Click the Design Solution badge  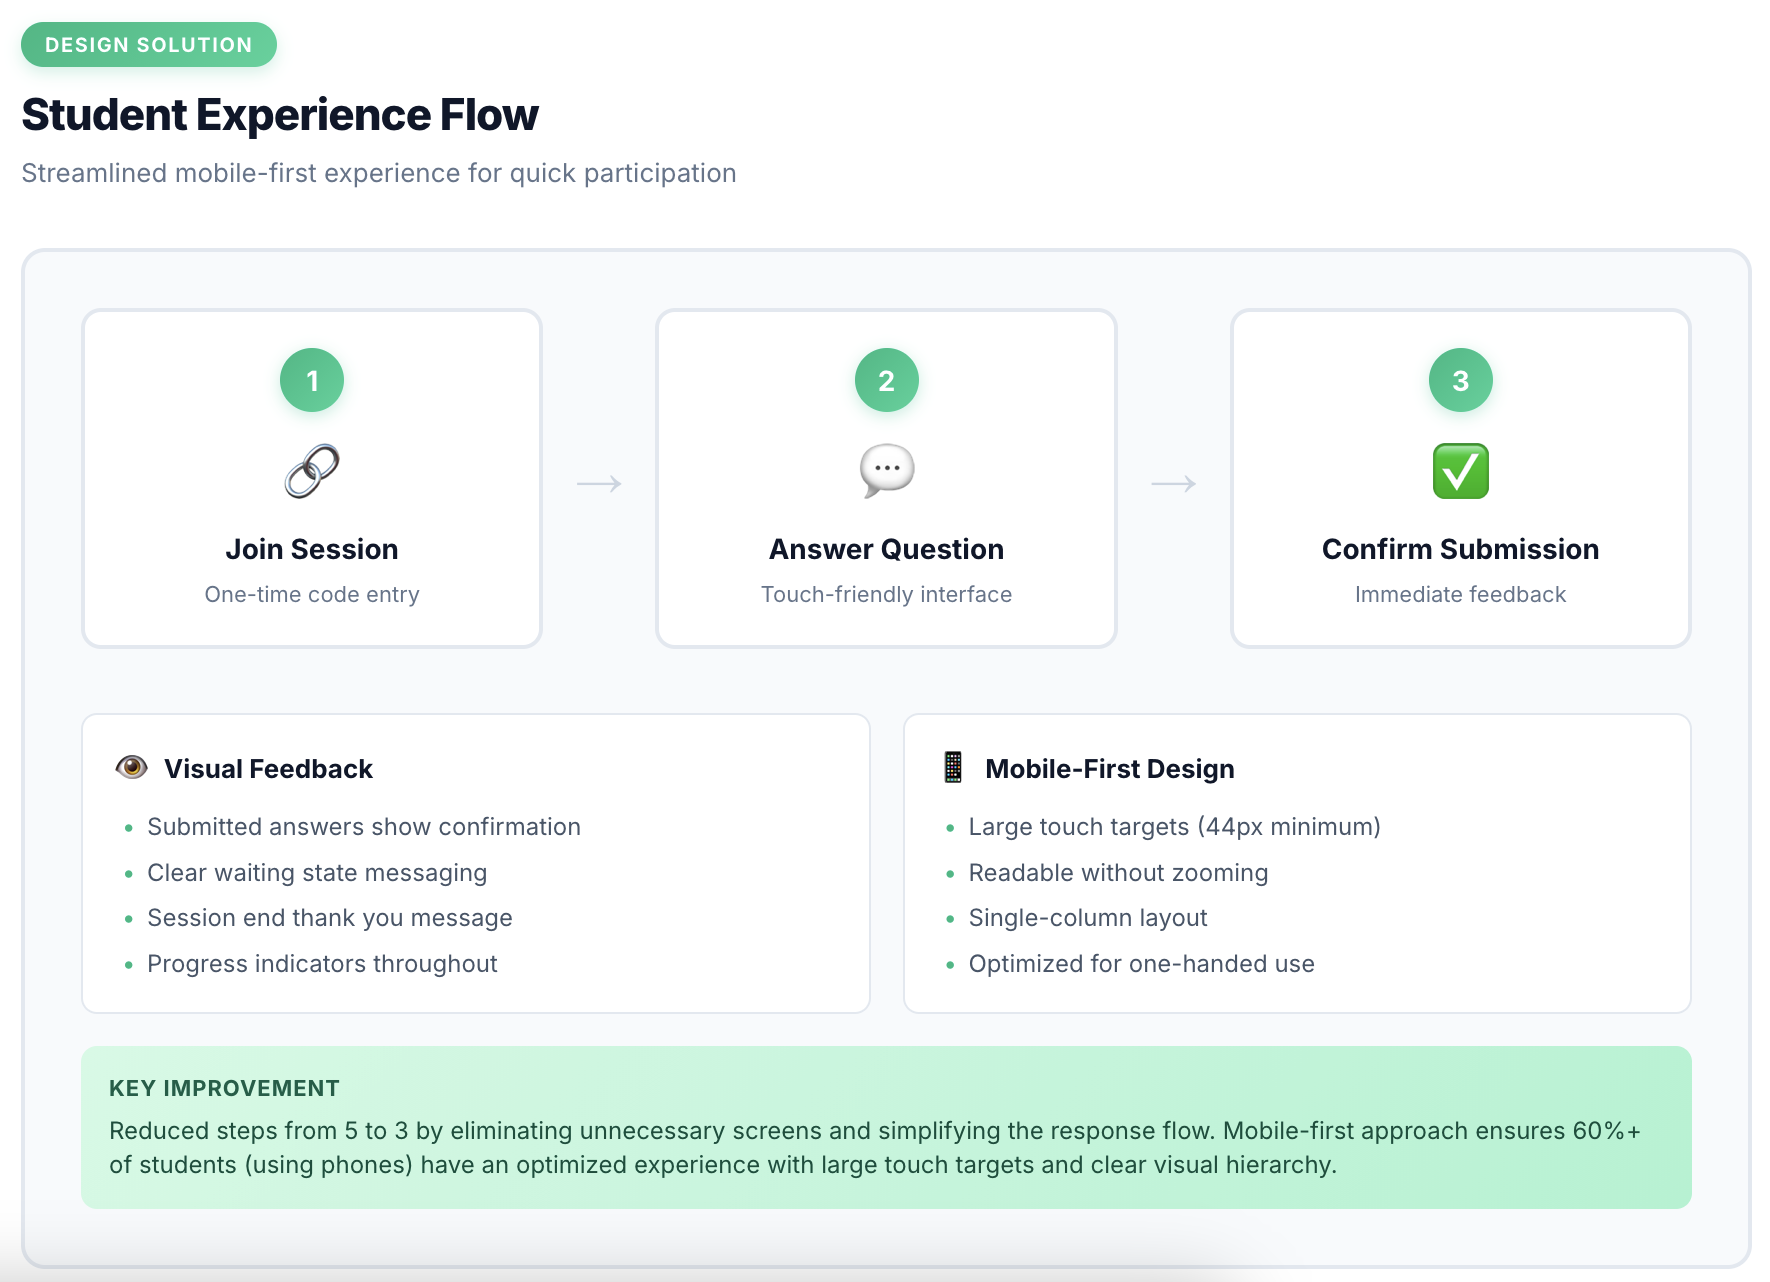pos(149,45)
